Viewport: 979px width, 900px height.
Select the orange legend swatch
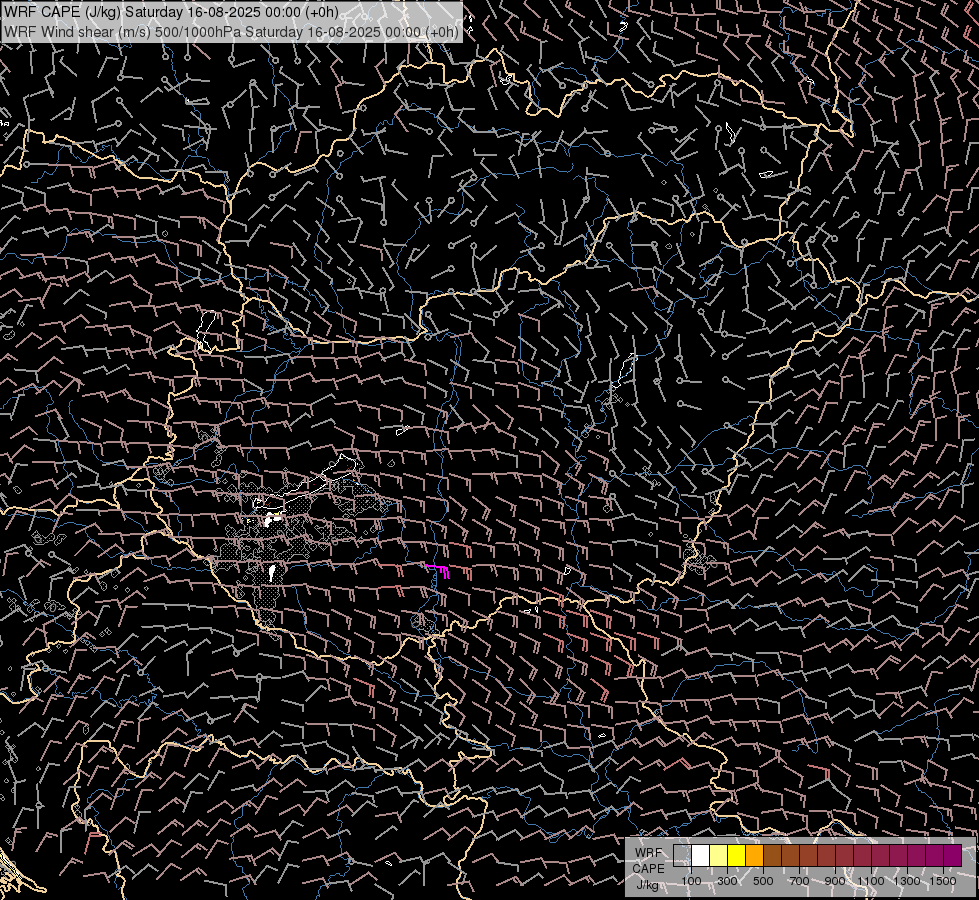tap(754, 855)
